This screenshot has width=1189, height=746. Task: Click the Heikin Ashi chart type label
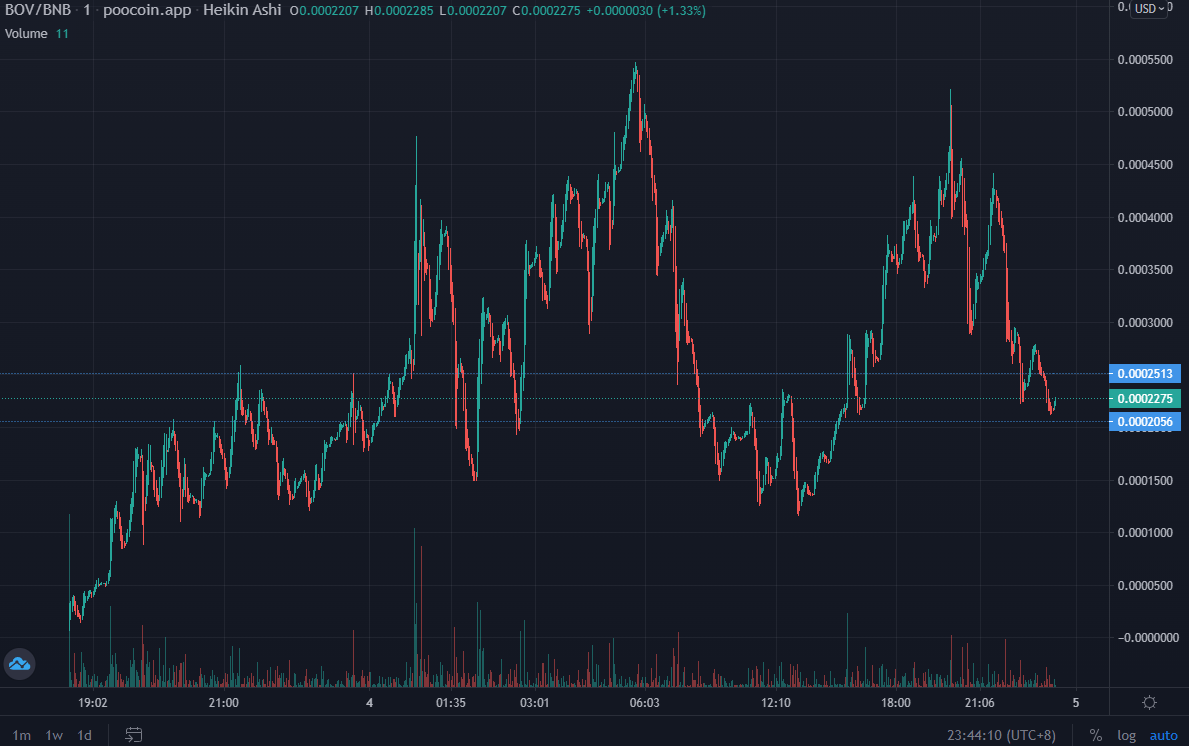tap(242, 11)
